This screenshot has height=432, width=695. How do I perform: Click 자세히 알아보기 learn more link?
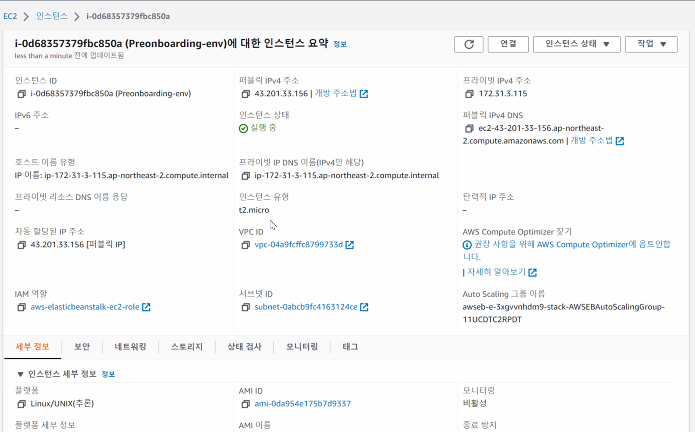(x=496, y=272)
